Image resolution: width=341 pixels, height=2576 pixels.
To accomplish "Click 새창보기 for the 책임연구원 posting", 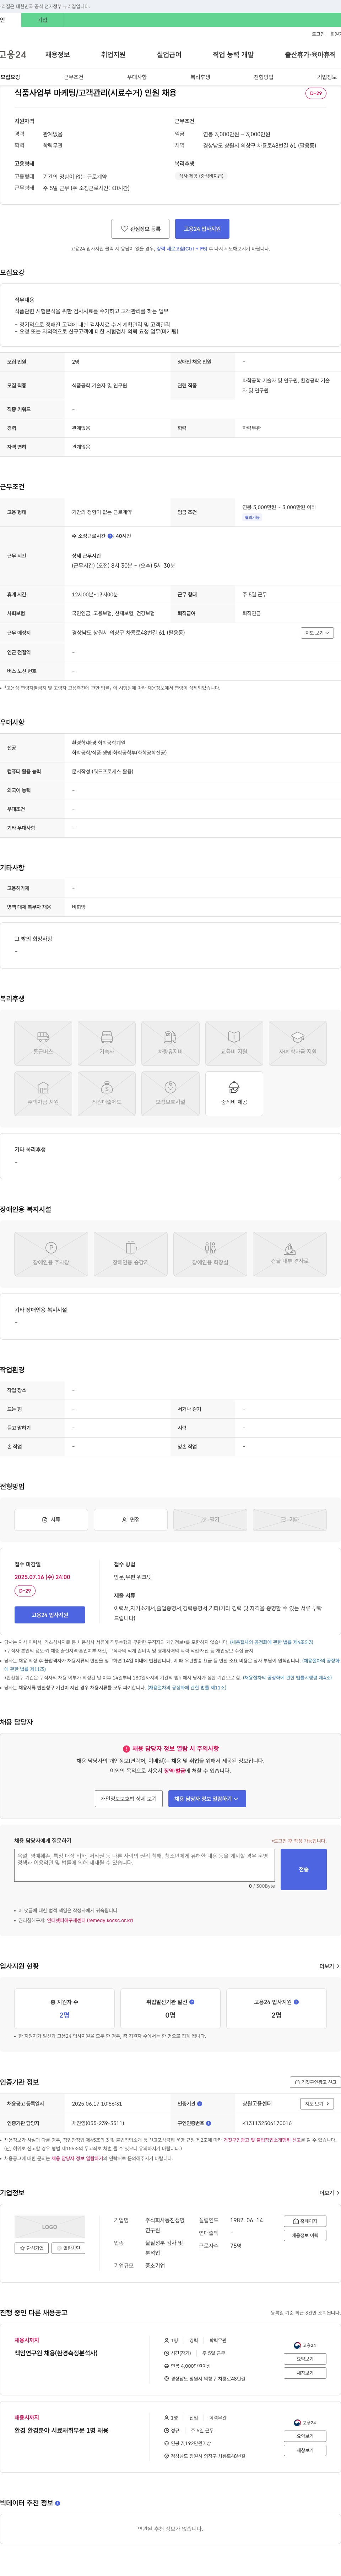I will [x=305, y=2373].
